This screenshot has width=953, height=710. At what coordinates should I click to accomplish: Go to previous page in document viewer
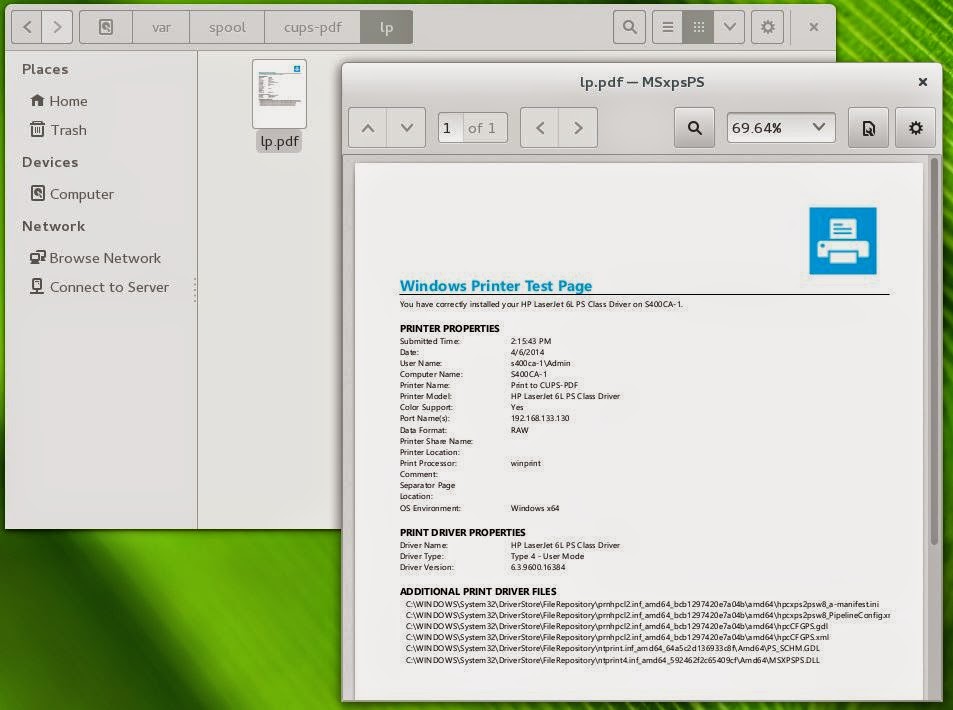click(368, 128)
